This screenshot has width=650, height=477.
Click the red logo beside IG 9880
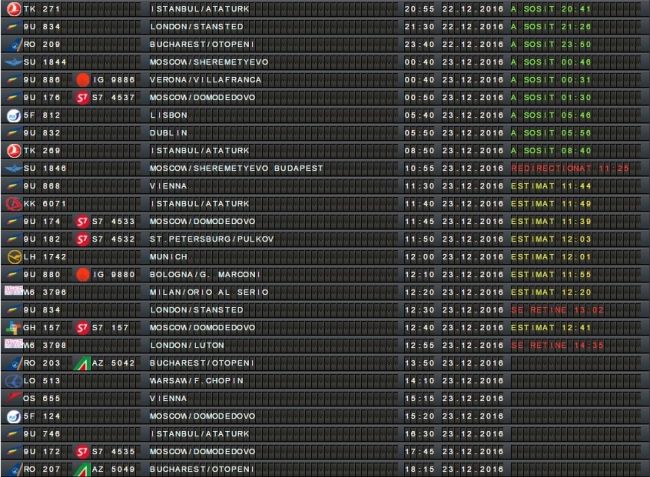point(82,275)
